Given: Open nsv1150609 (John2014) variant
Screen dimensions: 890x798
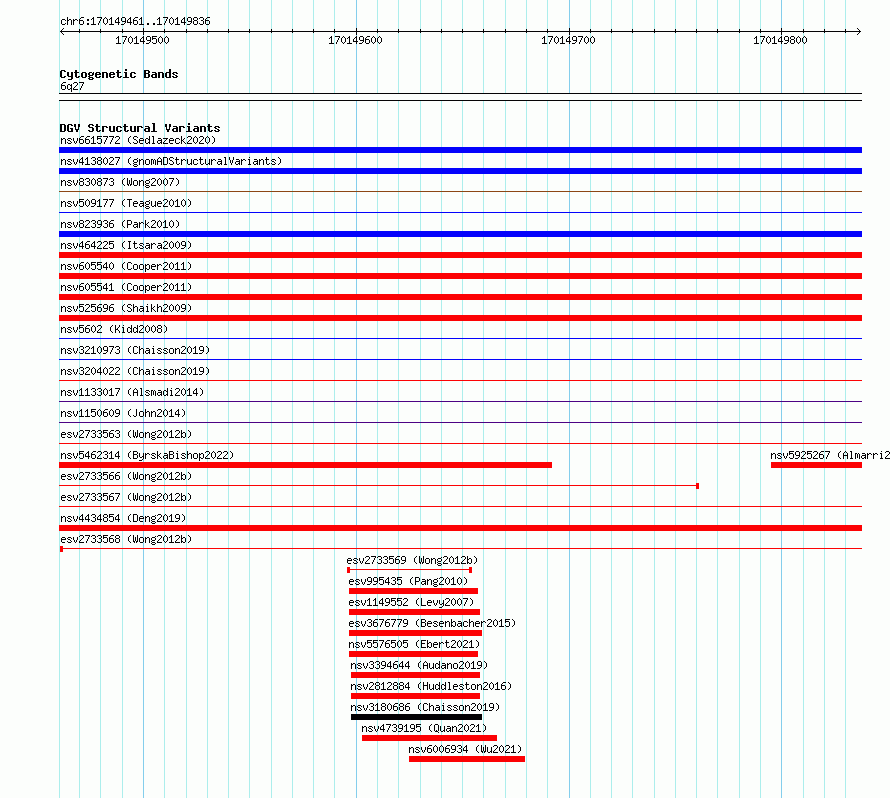Looking at the screenshot, I should (123, 413).
